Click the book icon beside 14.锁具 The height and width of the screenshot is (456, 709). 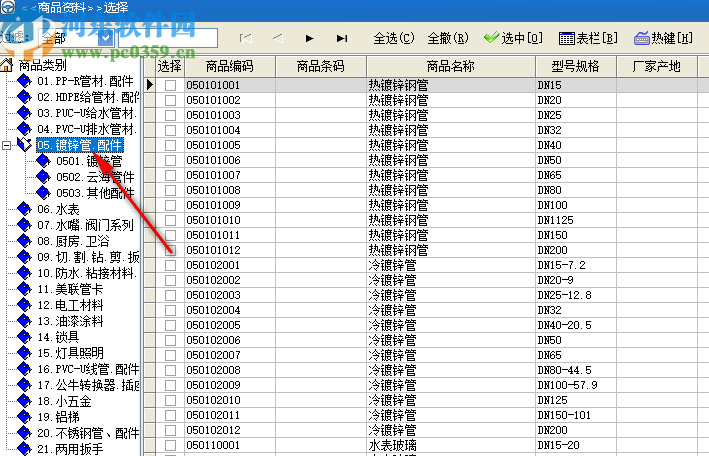point(25,337)
